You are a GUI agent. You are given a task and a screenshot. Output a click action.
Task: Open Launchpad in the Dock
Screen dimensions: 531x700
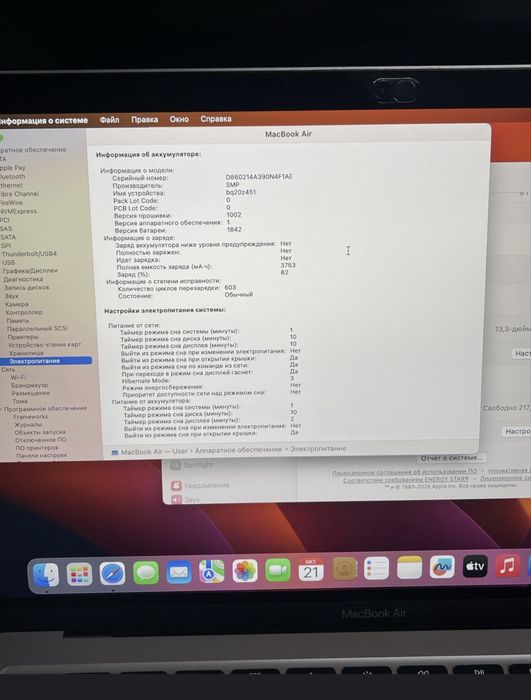coord(79,574)
